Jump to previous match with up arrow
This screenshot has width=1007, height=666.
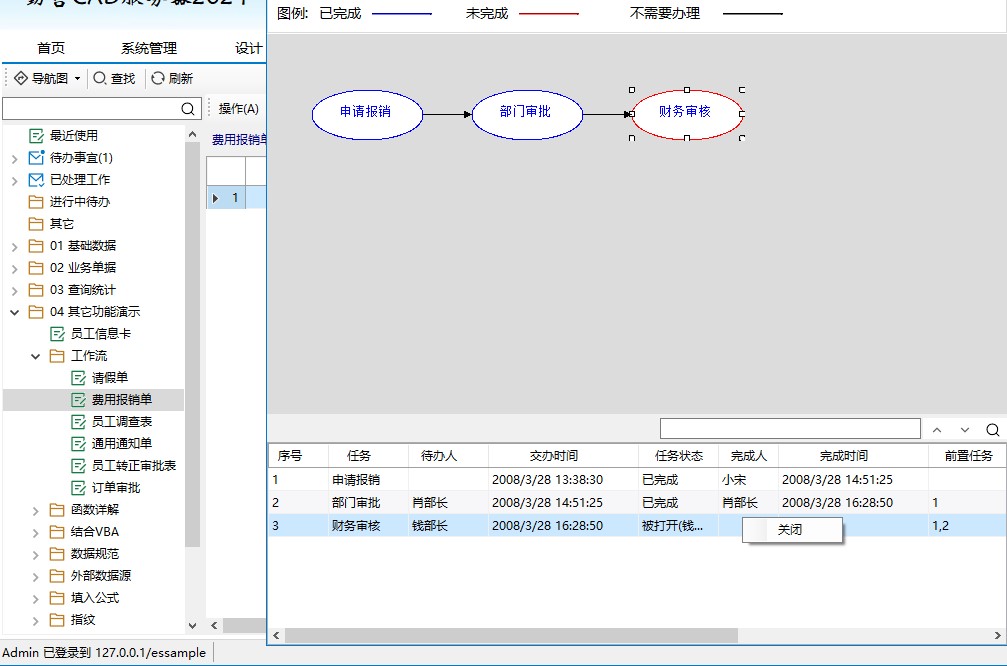click(x=937, y=430)
